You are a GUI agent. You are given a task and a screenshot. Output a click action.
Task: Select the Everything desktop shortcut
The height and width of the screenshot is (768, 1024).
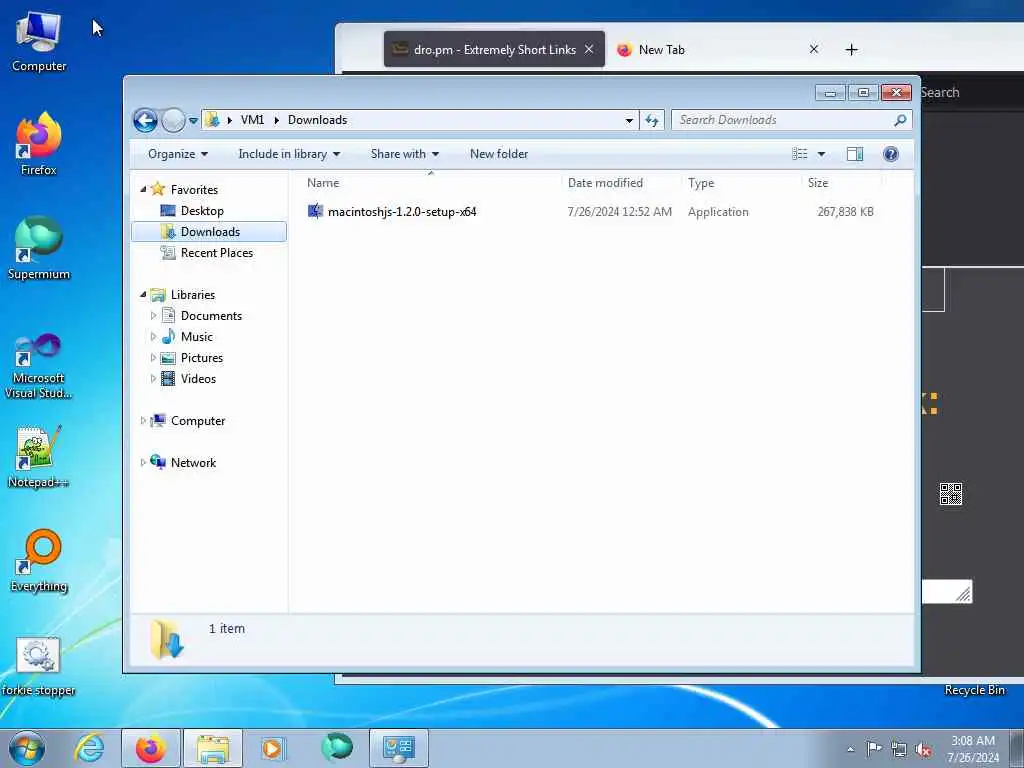(x=39, y=561)
